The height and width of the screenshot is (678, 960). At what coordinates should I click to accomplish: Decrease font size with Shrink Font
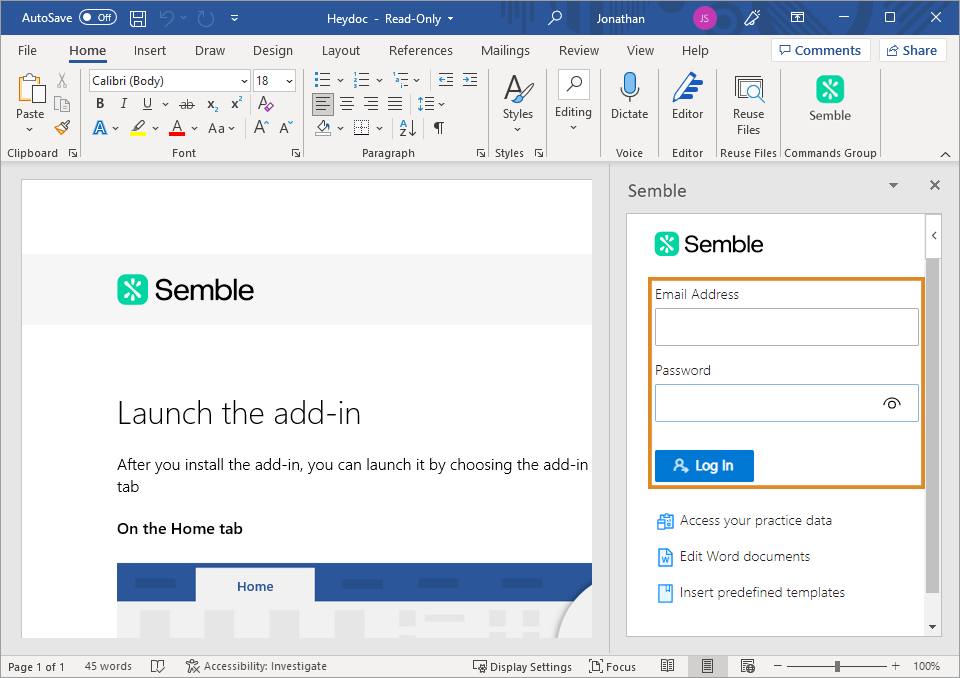coord(286,127)
